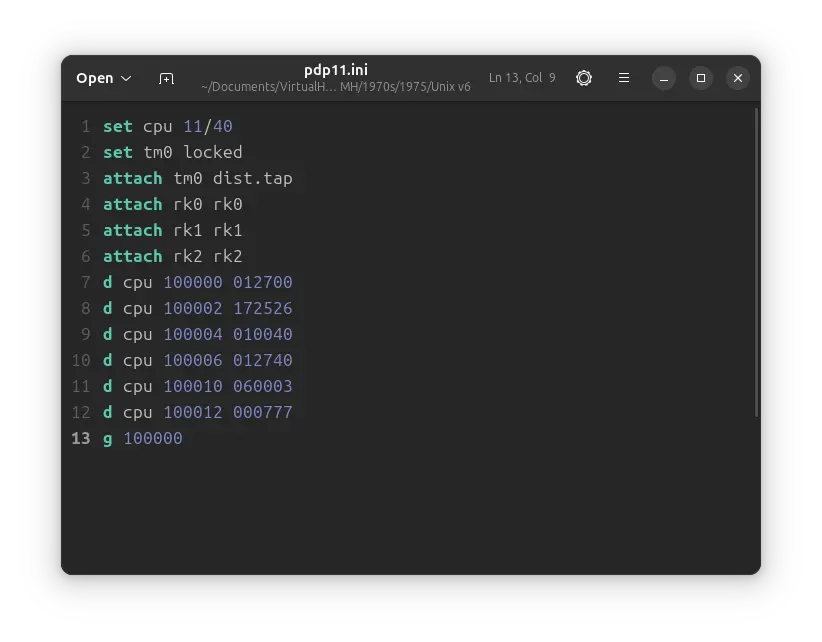
Task: Click the file path subtitle under the title
Action: pos(335,87)
